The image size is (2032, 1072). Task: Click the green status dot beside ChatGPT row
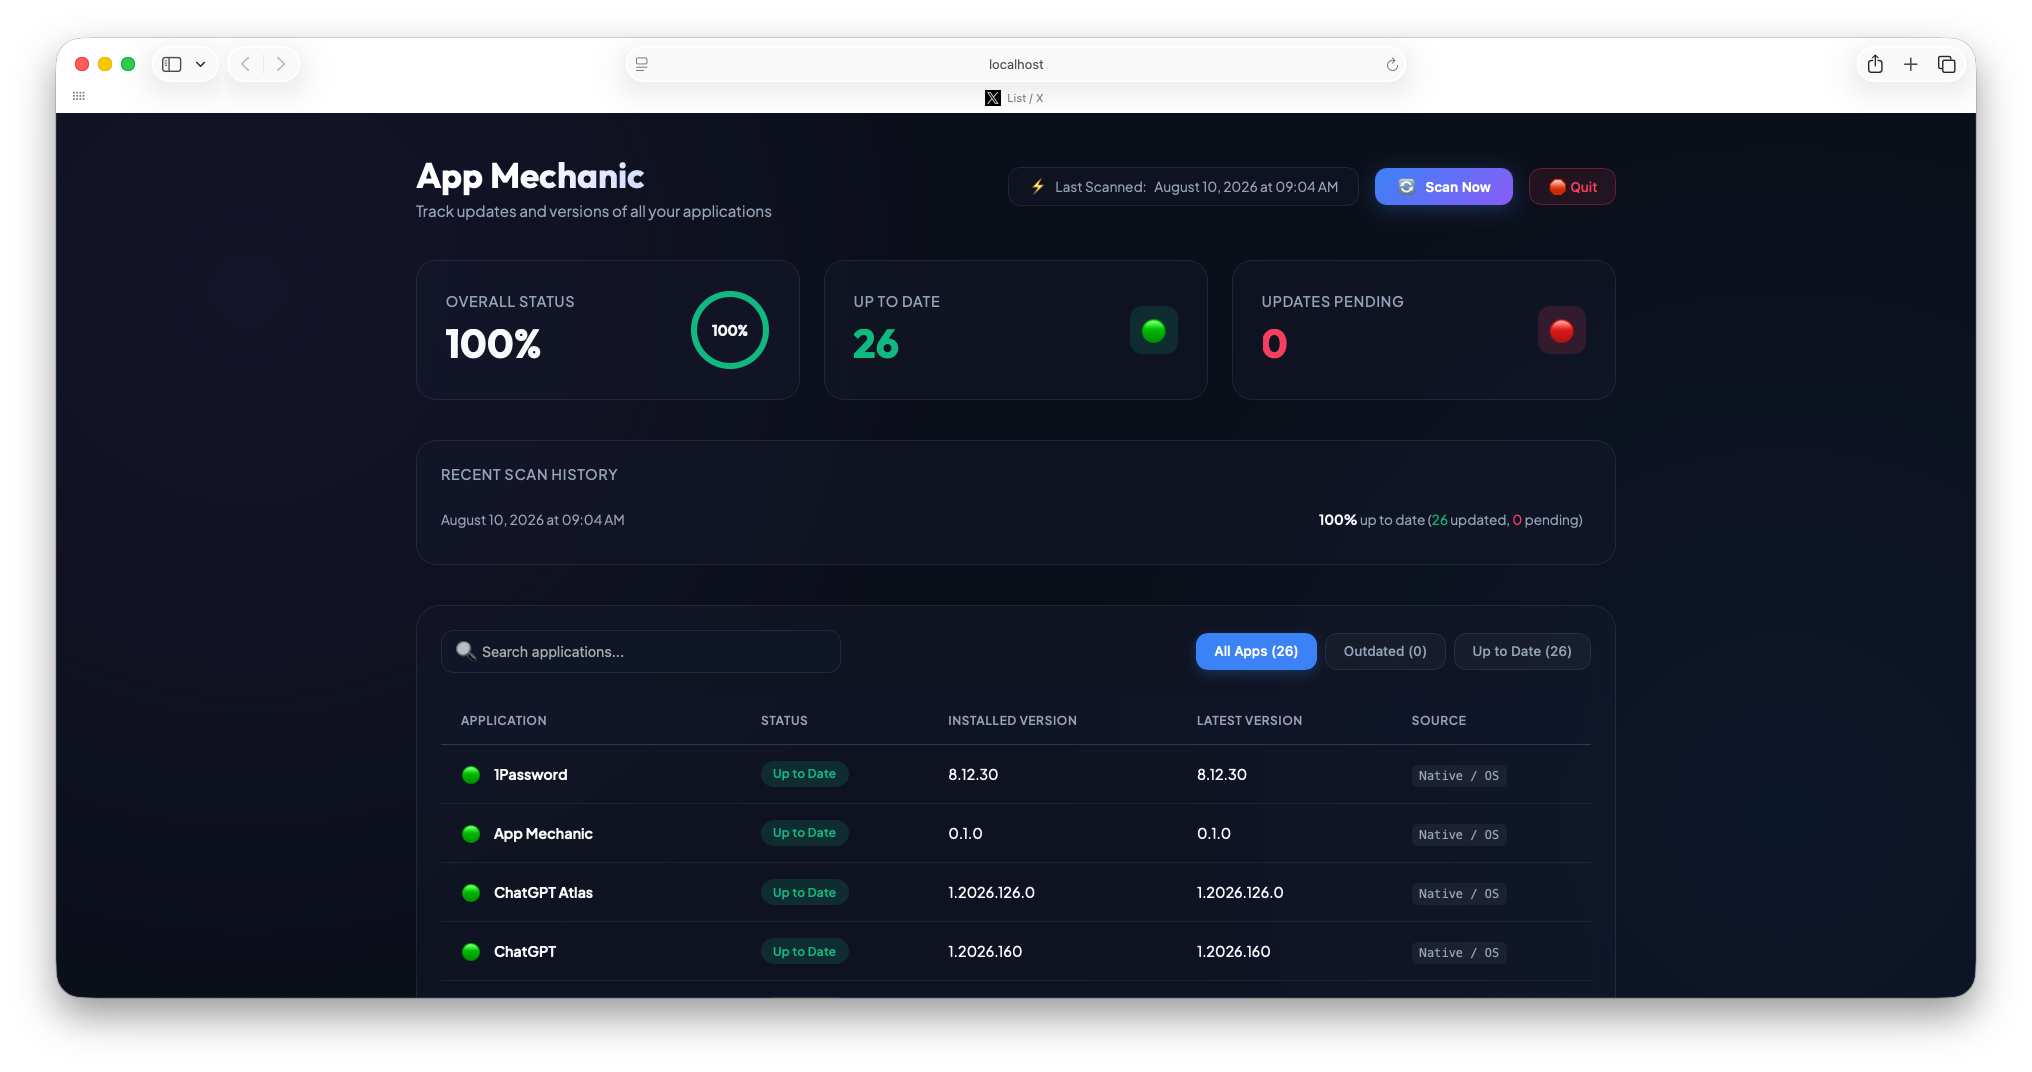(471, 952)
